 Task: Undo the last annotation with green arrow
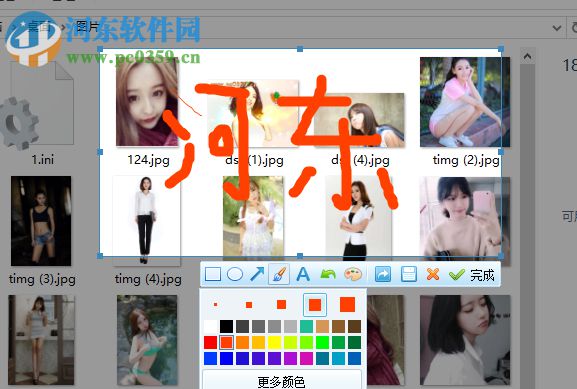pyautogui.click(x=328, y=275)
